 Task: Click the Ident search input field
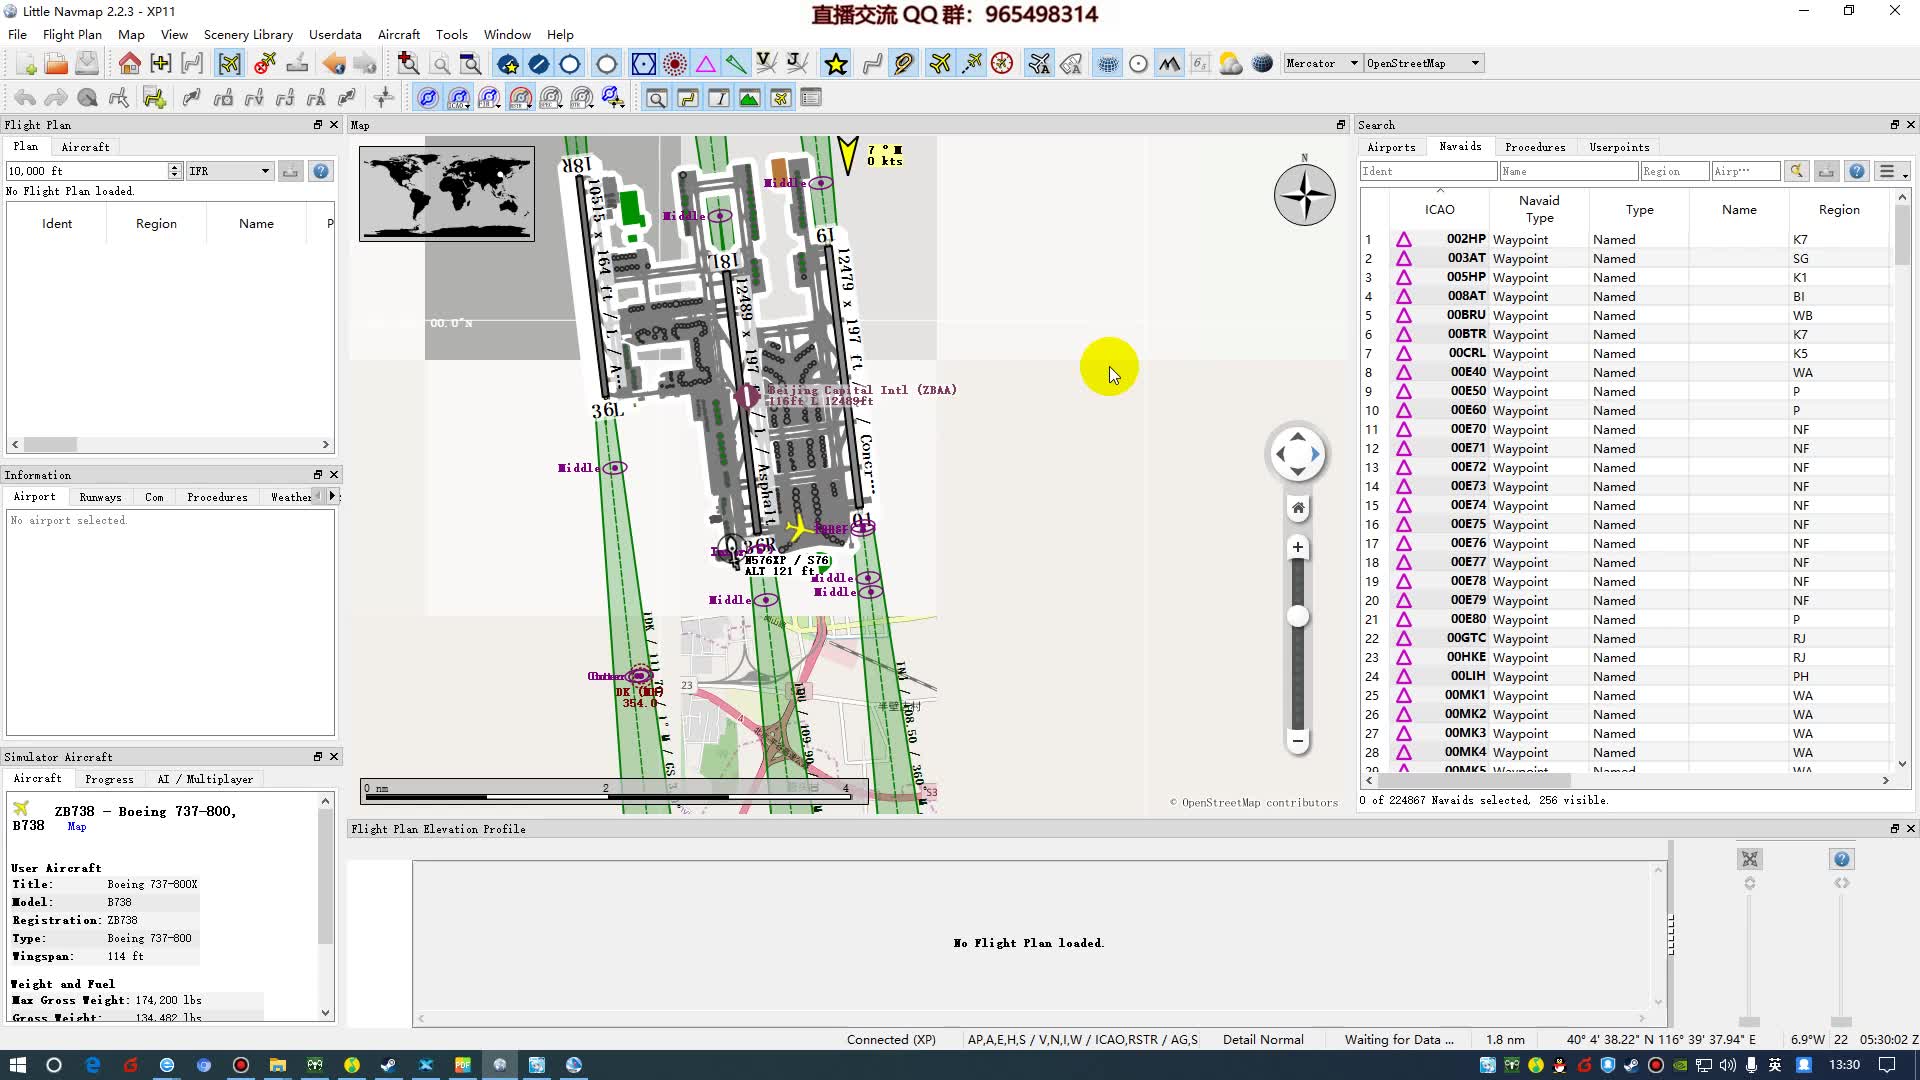click(x=1427, y=171)
